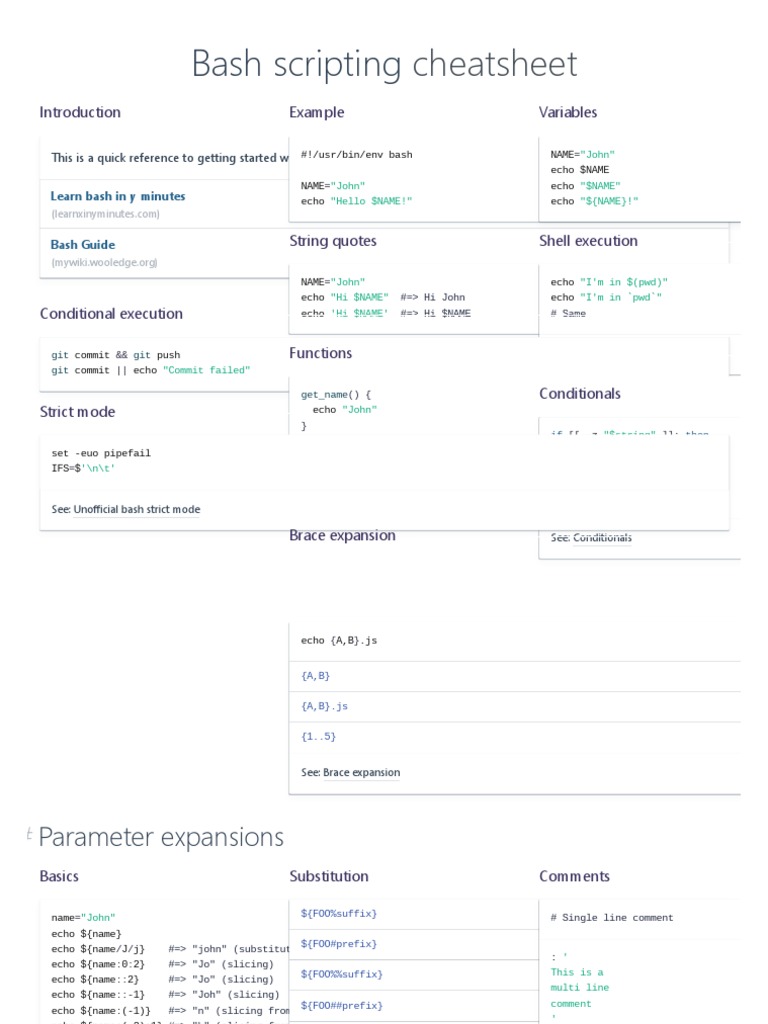Open the Conditionals reference link

[x=602, y=537]
